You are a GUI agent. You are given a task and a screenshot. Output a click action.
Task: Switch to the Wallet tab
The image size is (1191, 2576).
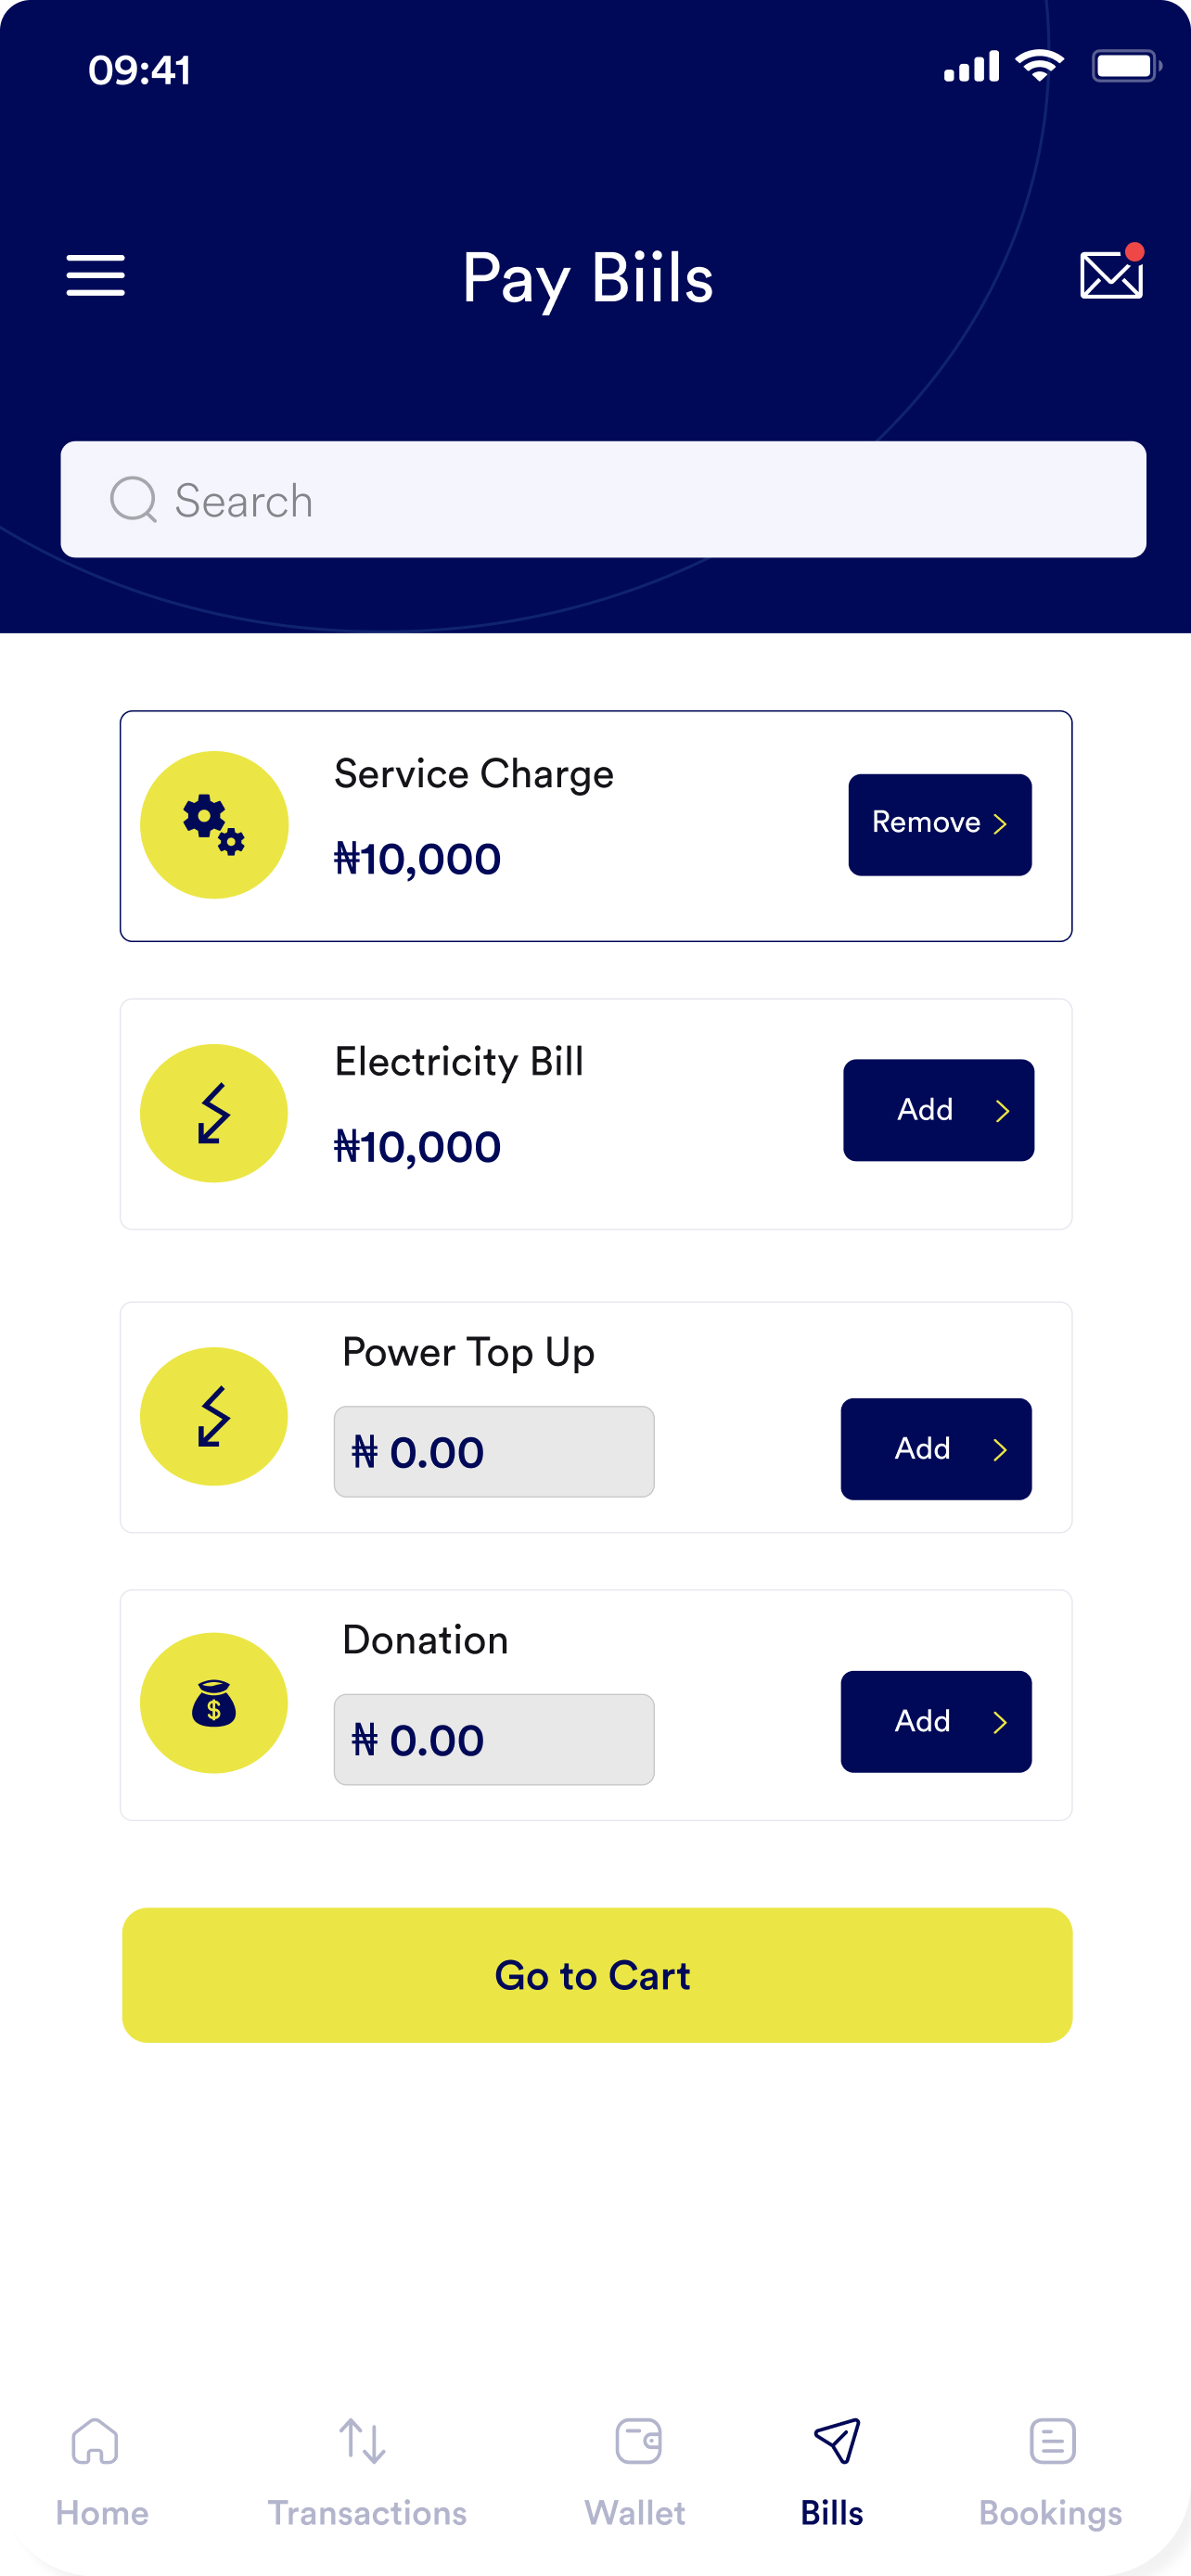[635, 2472]
